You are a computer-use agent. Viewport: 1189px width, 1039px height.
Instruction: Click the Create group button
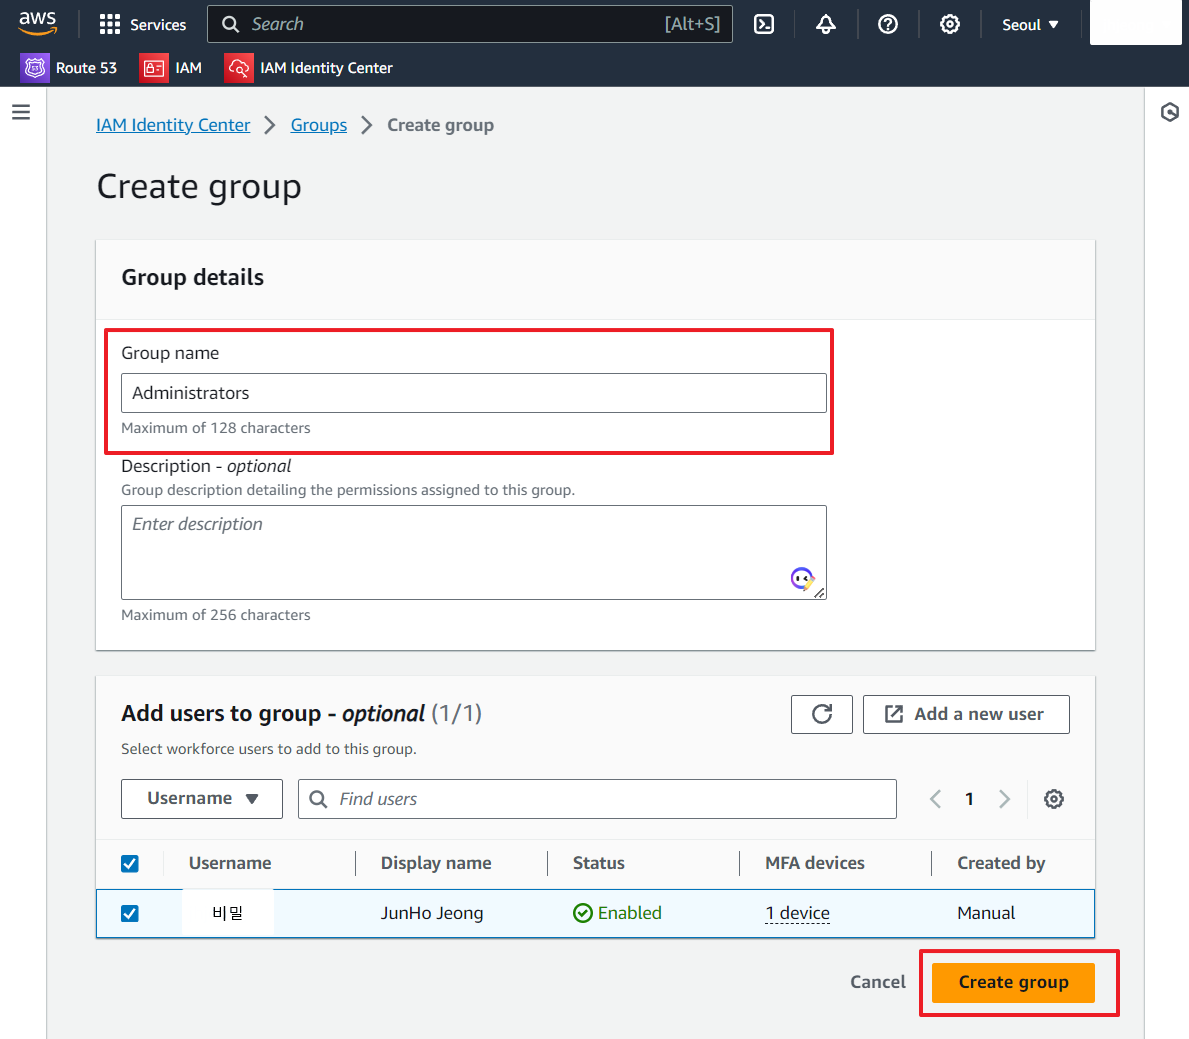(1013, 982)
